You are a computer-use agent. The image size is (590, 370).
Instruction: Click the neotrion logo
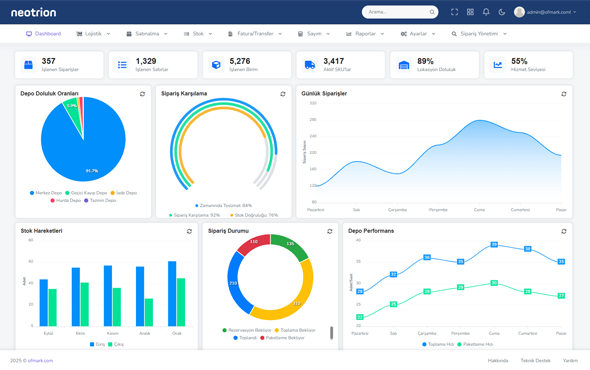tap(33, 12)
